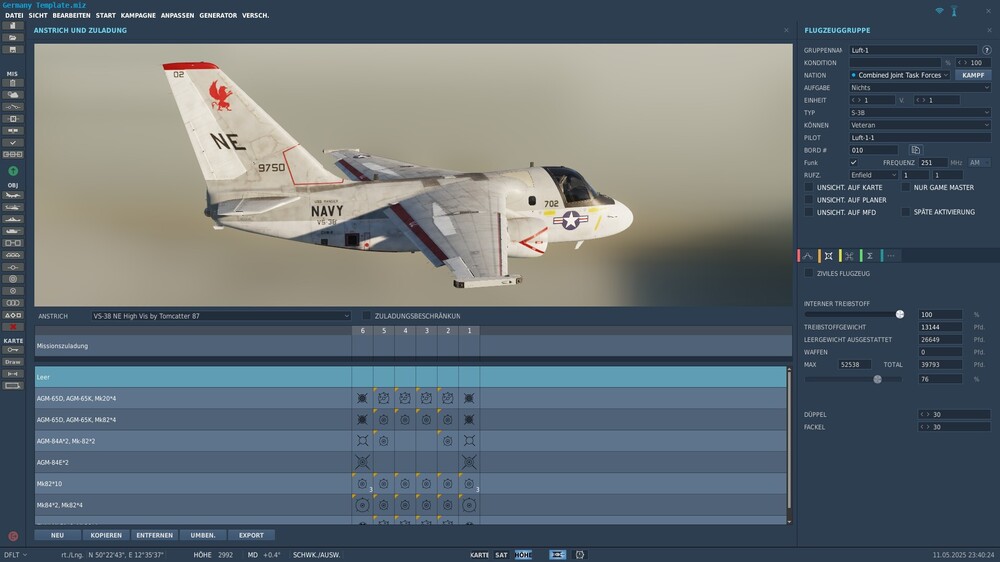1000x562 pixels.
Task: Switch to the SAT map mode
Action: tap(501, 555)
